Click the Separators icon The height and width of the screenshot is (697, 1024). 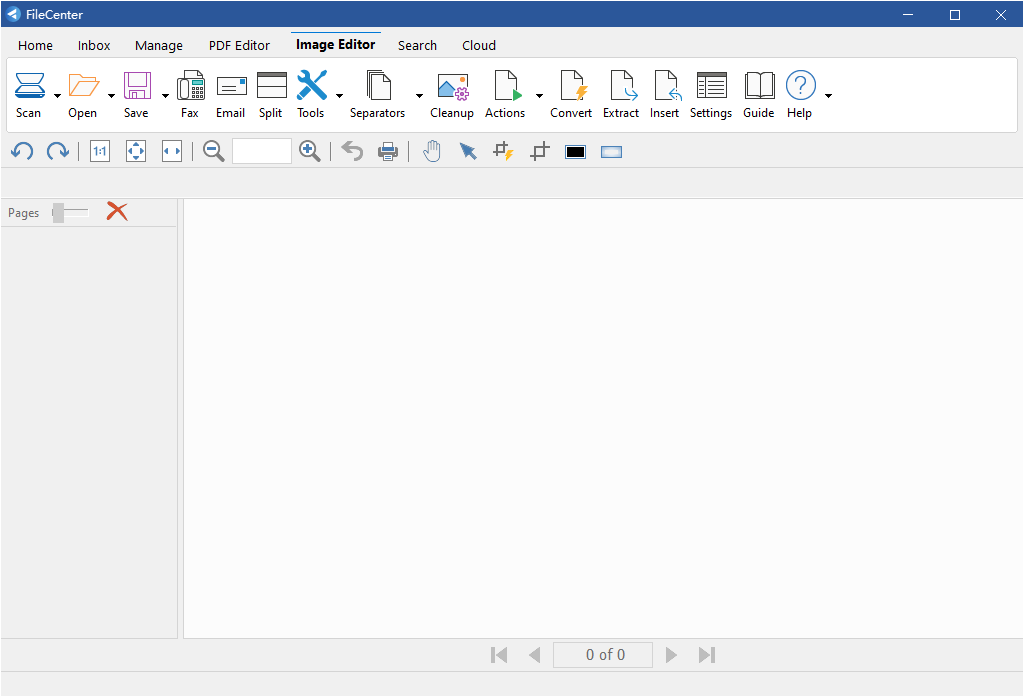click(379, 86)
